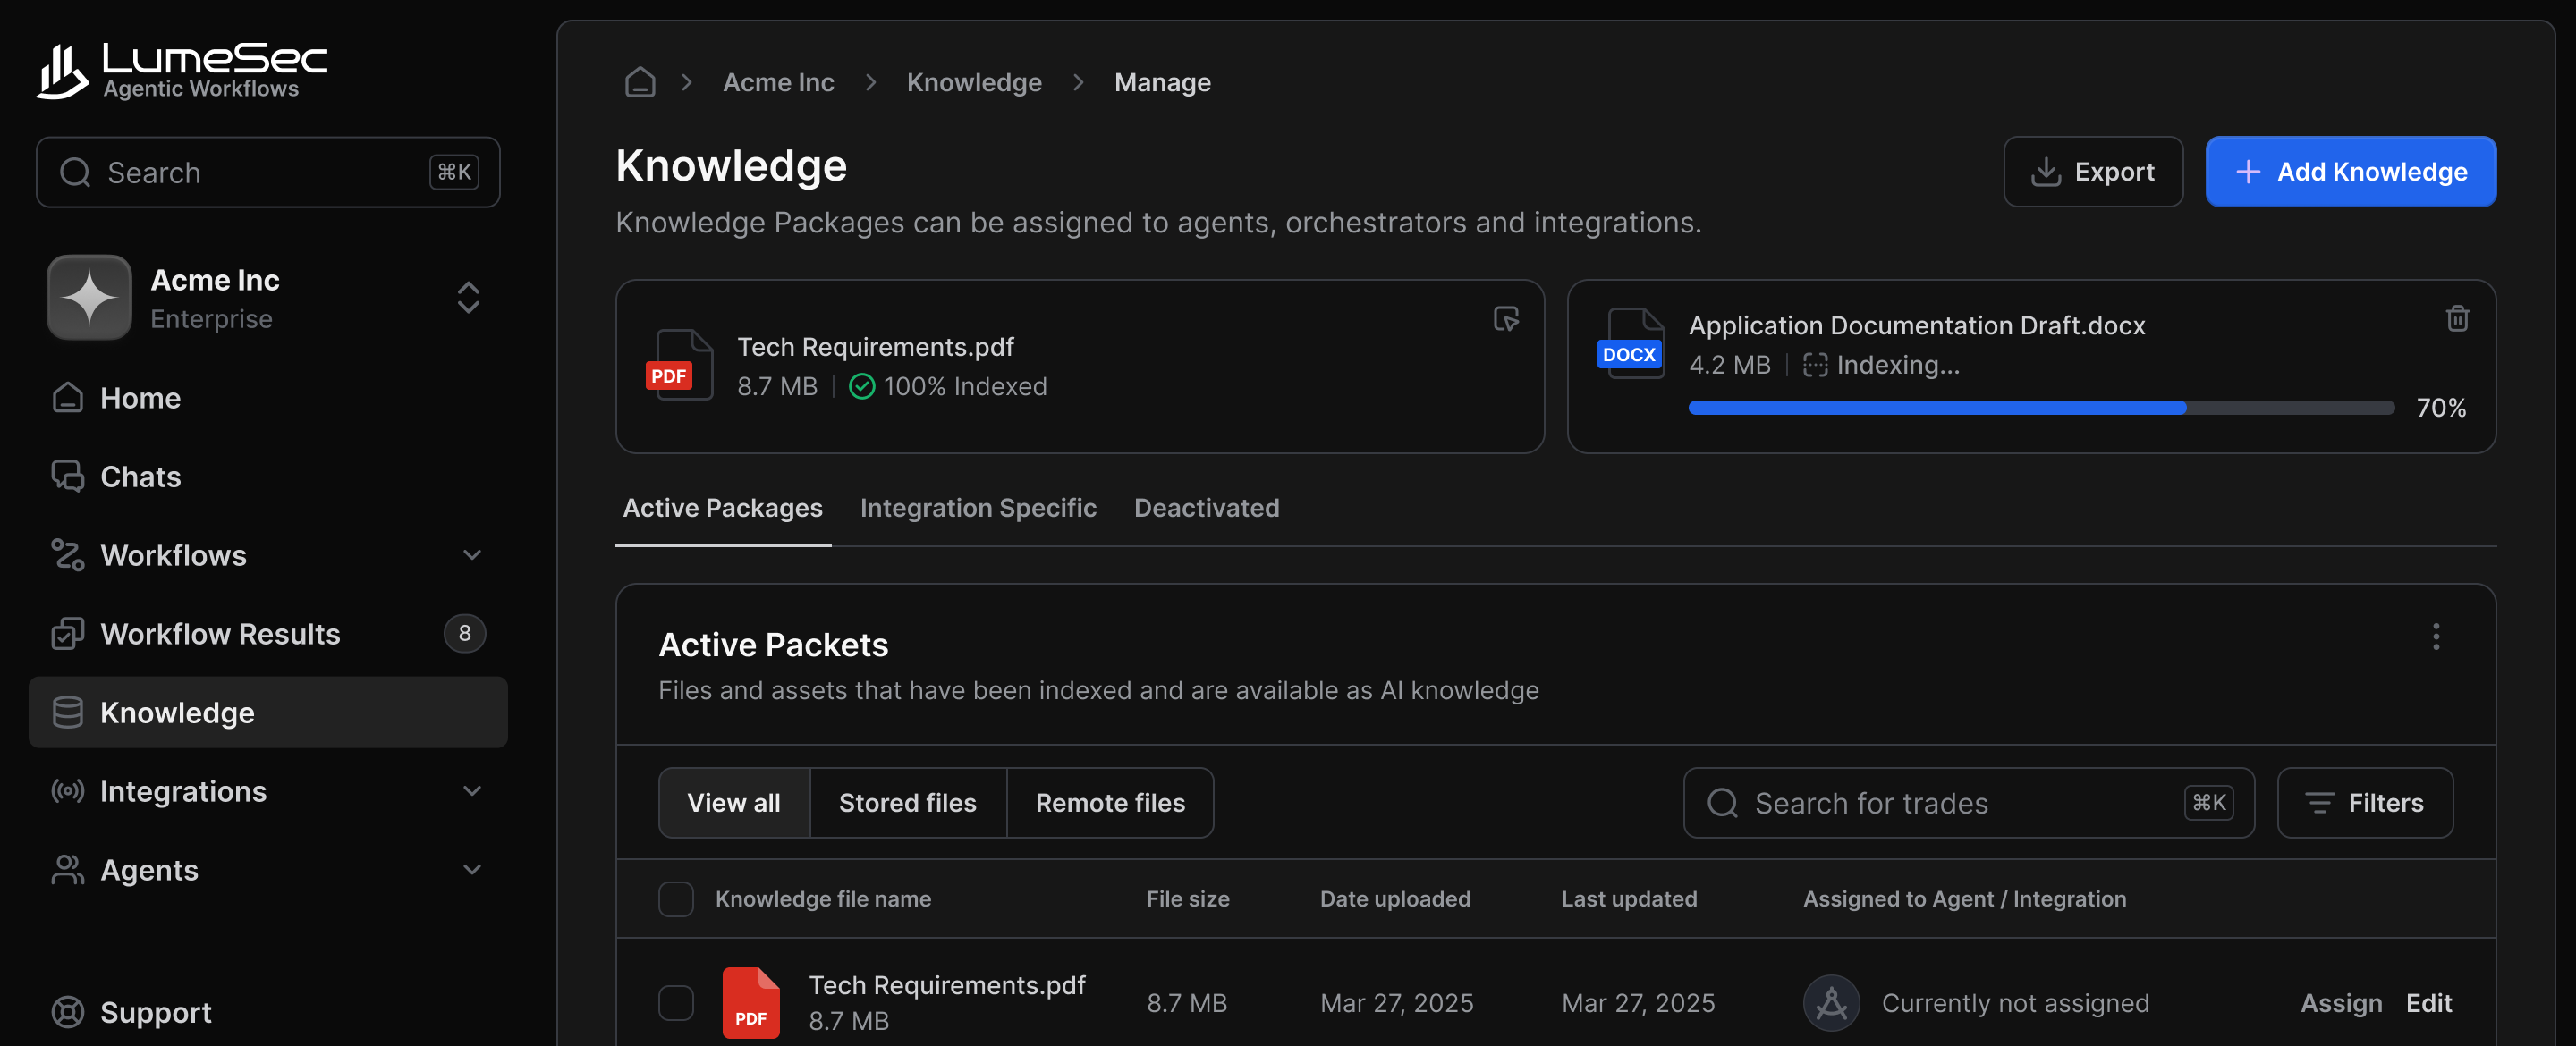Open the Active Packets three-dot menu
The height and width of the screenshot is (1046, 2576).
tap(2436, 637)
